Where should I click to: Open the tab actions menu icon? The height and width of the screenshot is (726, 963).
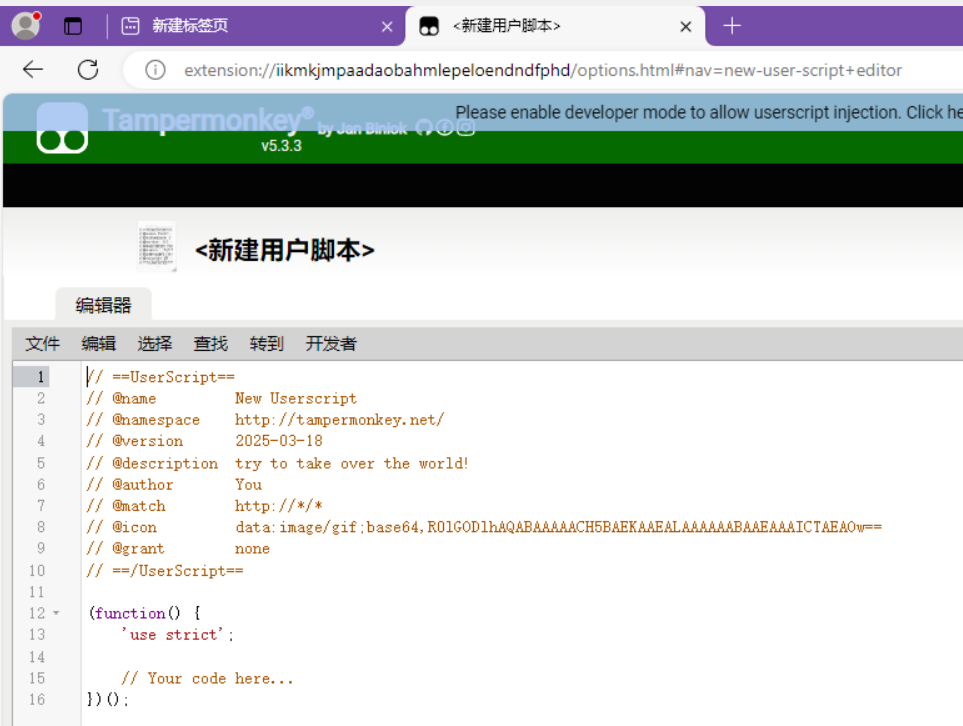click(73, 27)
